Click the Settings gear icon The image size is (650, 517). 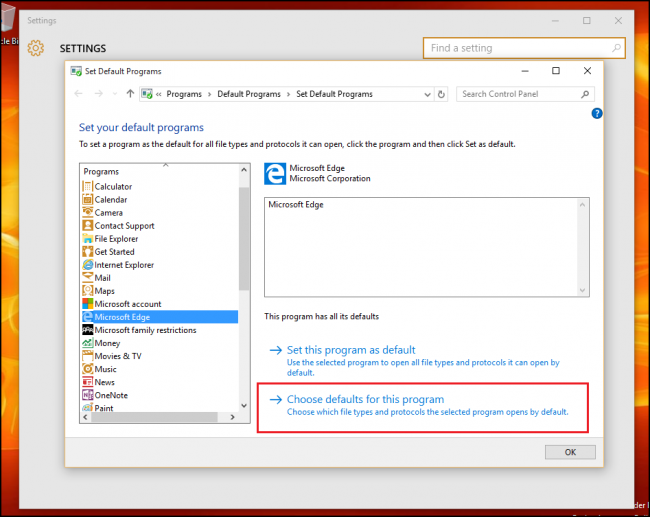tap(36, 48)
